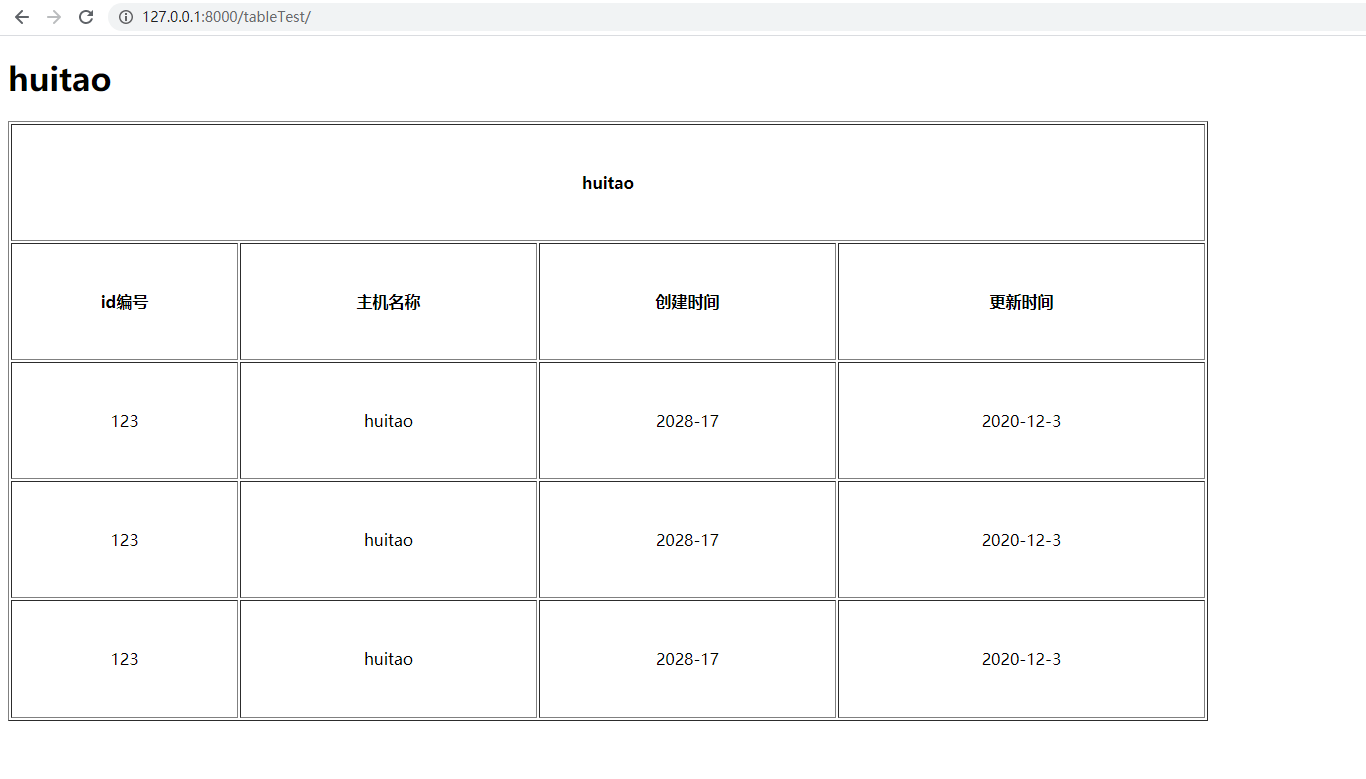Click the large "huitao" page heading

point(60,79)
